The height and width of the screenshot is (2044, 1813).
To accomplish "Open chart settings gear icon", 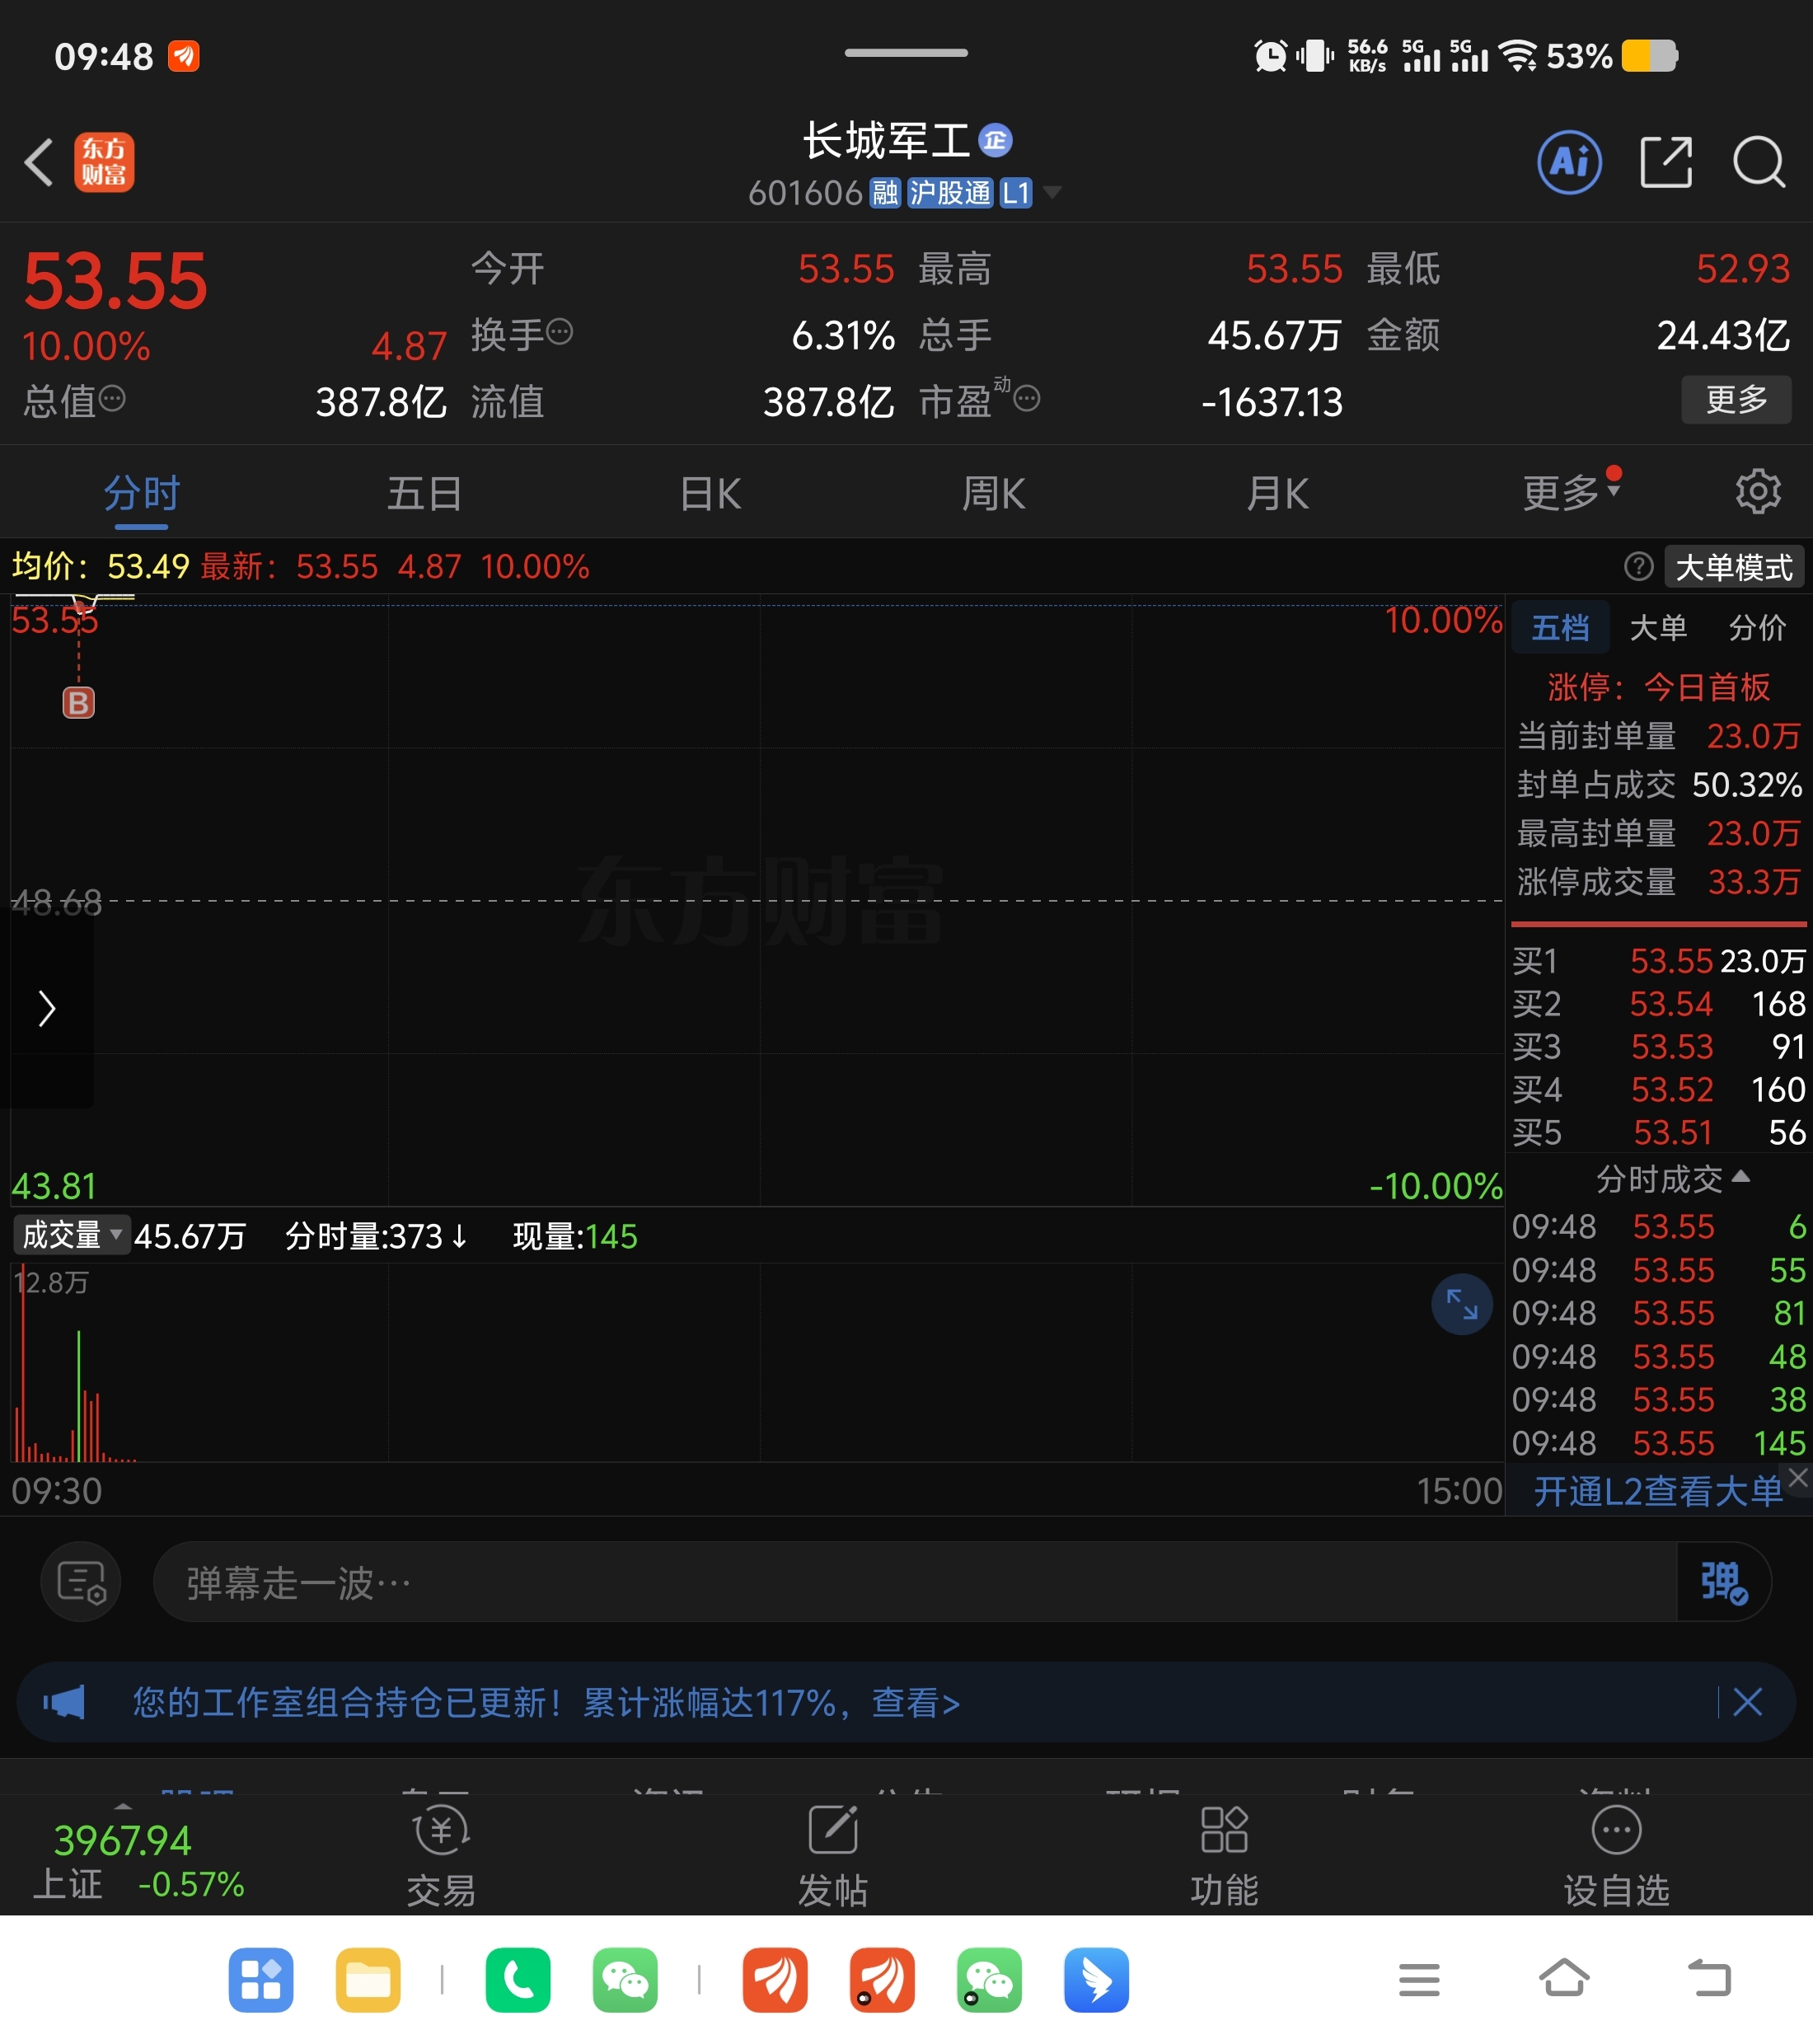I will point(1757,492).
